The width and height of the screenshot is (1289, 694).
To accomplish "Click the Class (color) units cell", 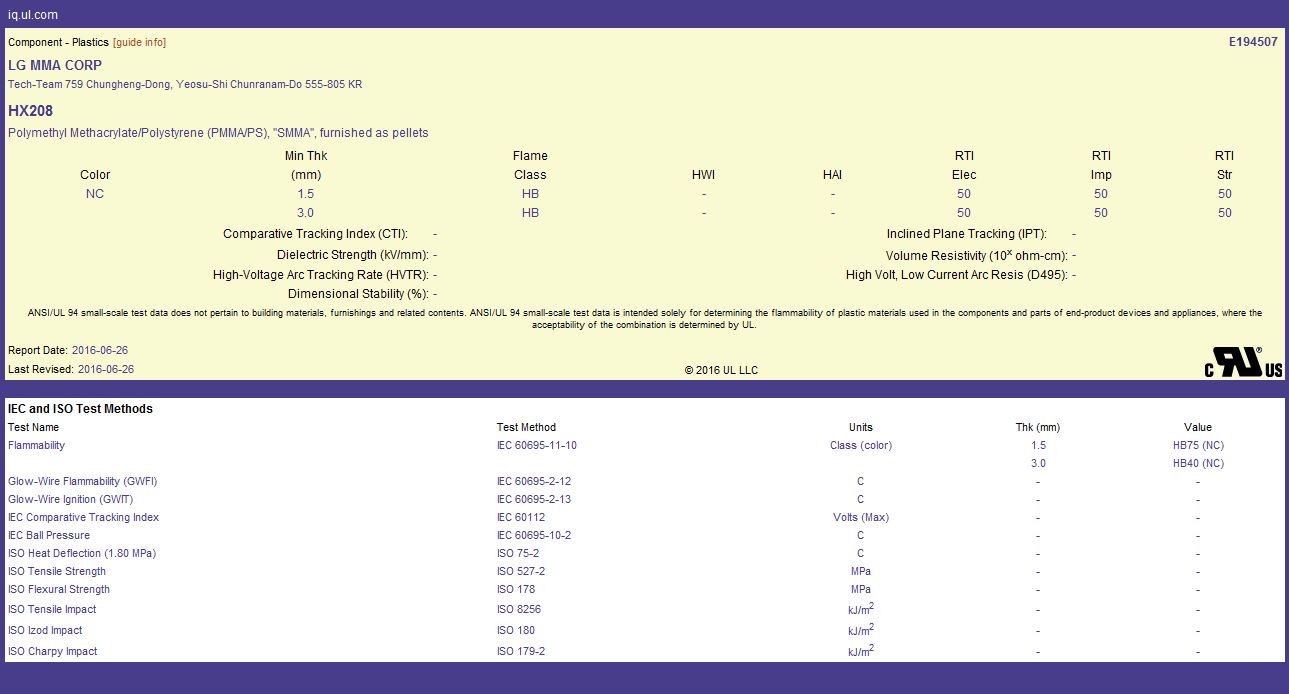I will 861,445.
